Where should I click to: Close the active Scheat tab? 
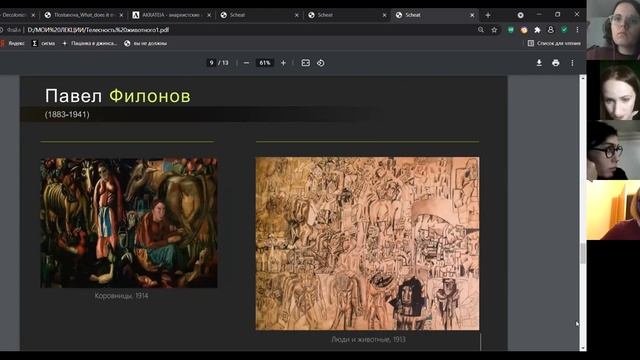[x=472, y=15]
